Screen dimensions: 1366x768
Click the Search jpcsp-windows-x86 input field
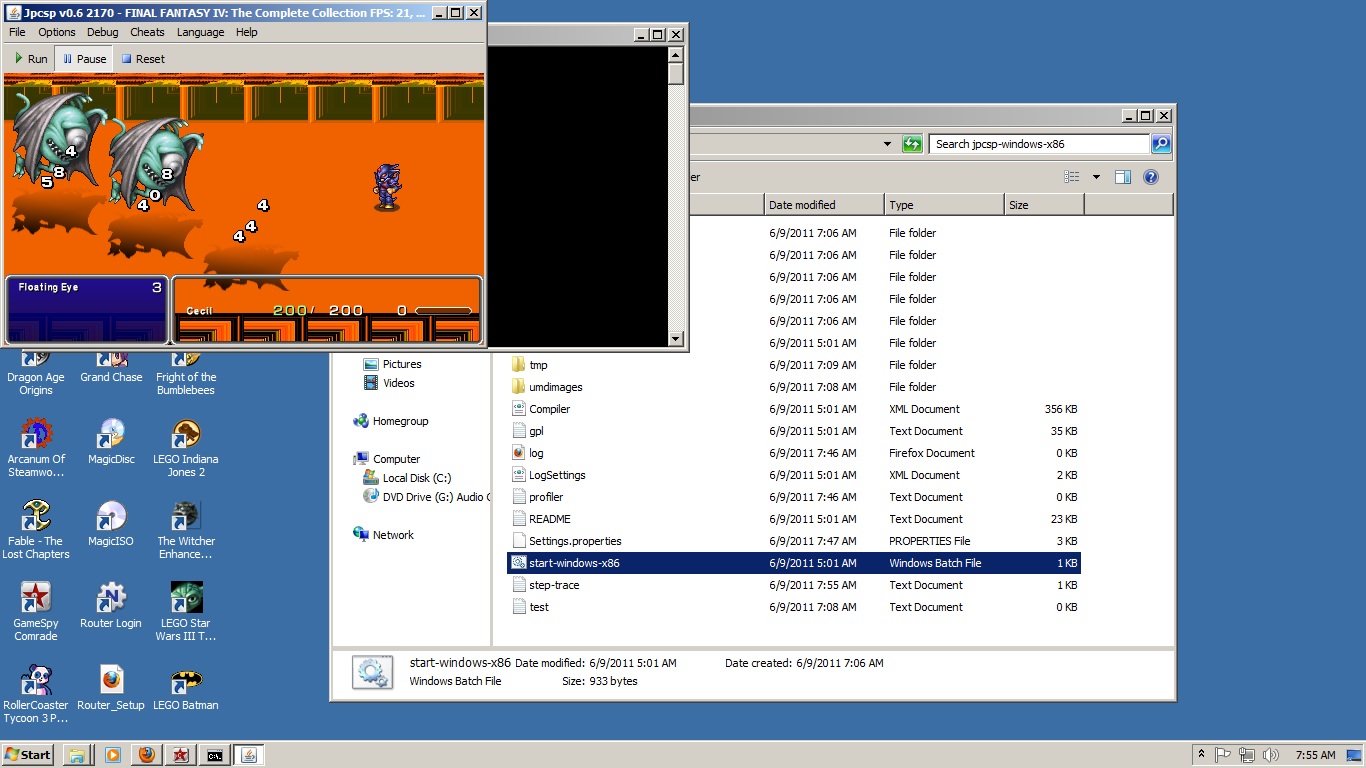(x=1038, y=144)
